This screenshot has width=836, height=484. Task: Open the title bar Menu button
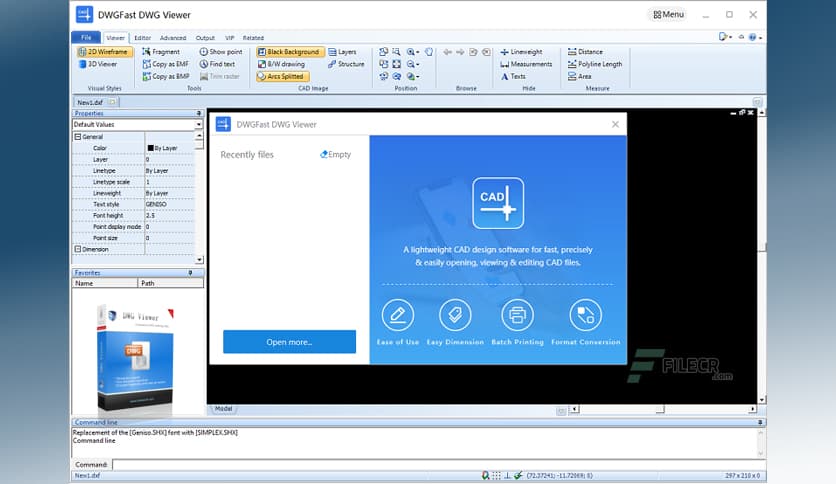coord(669,14)
